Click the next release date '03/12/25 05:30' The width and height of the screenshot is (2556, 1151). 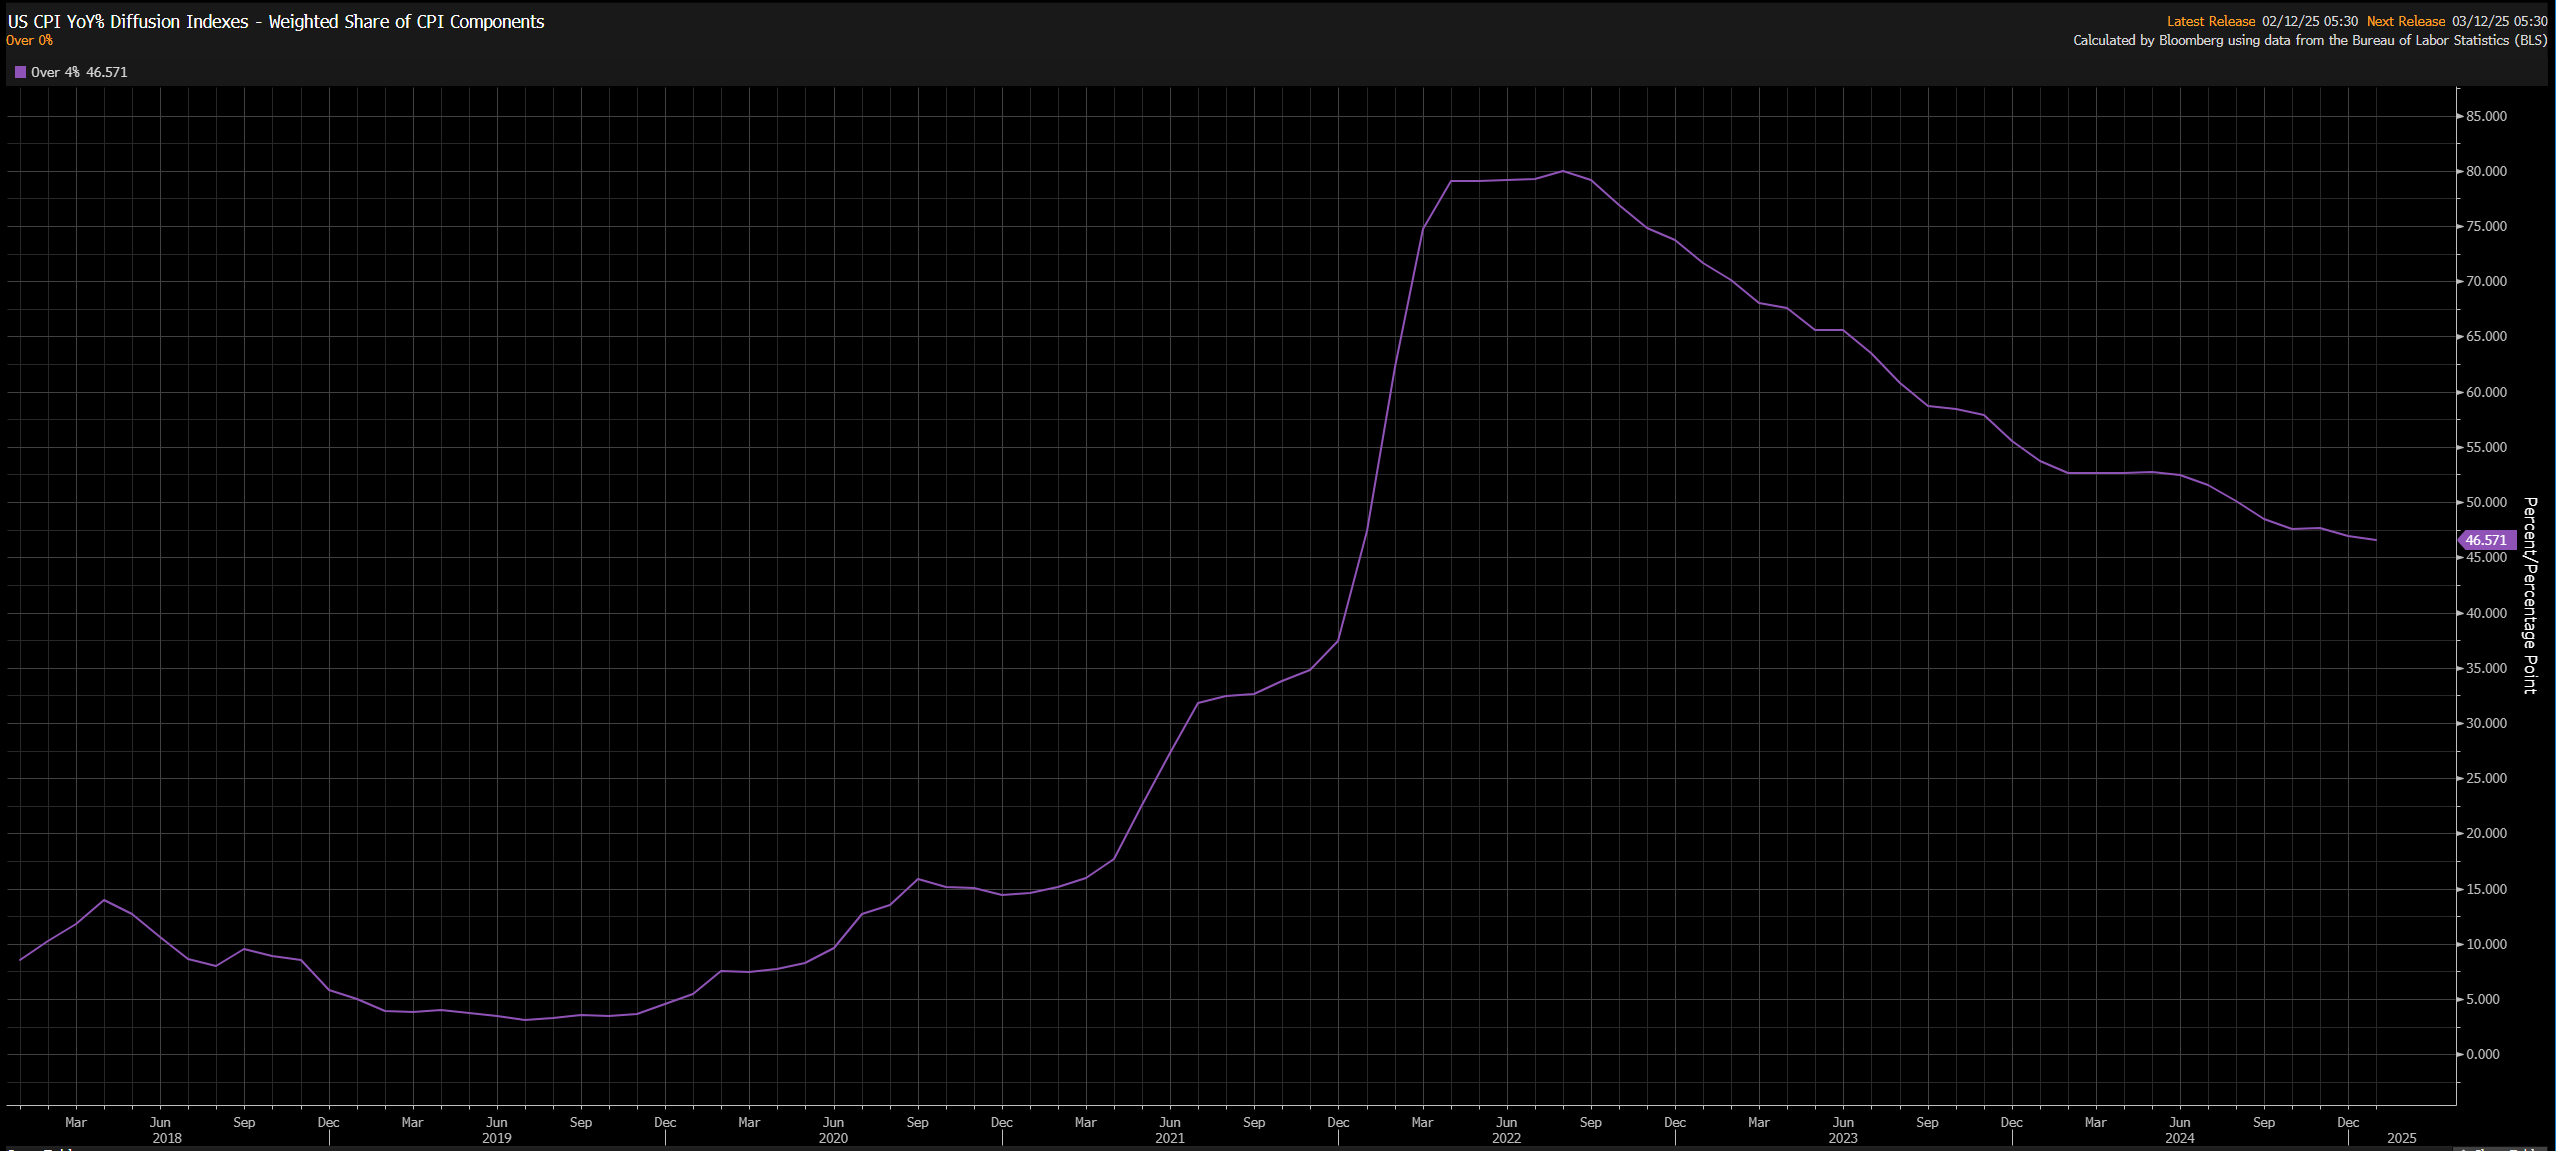[x=2500, y=21]
